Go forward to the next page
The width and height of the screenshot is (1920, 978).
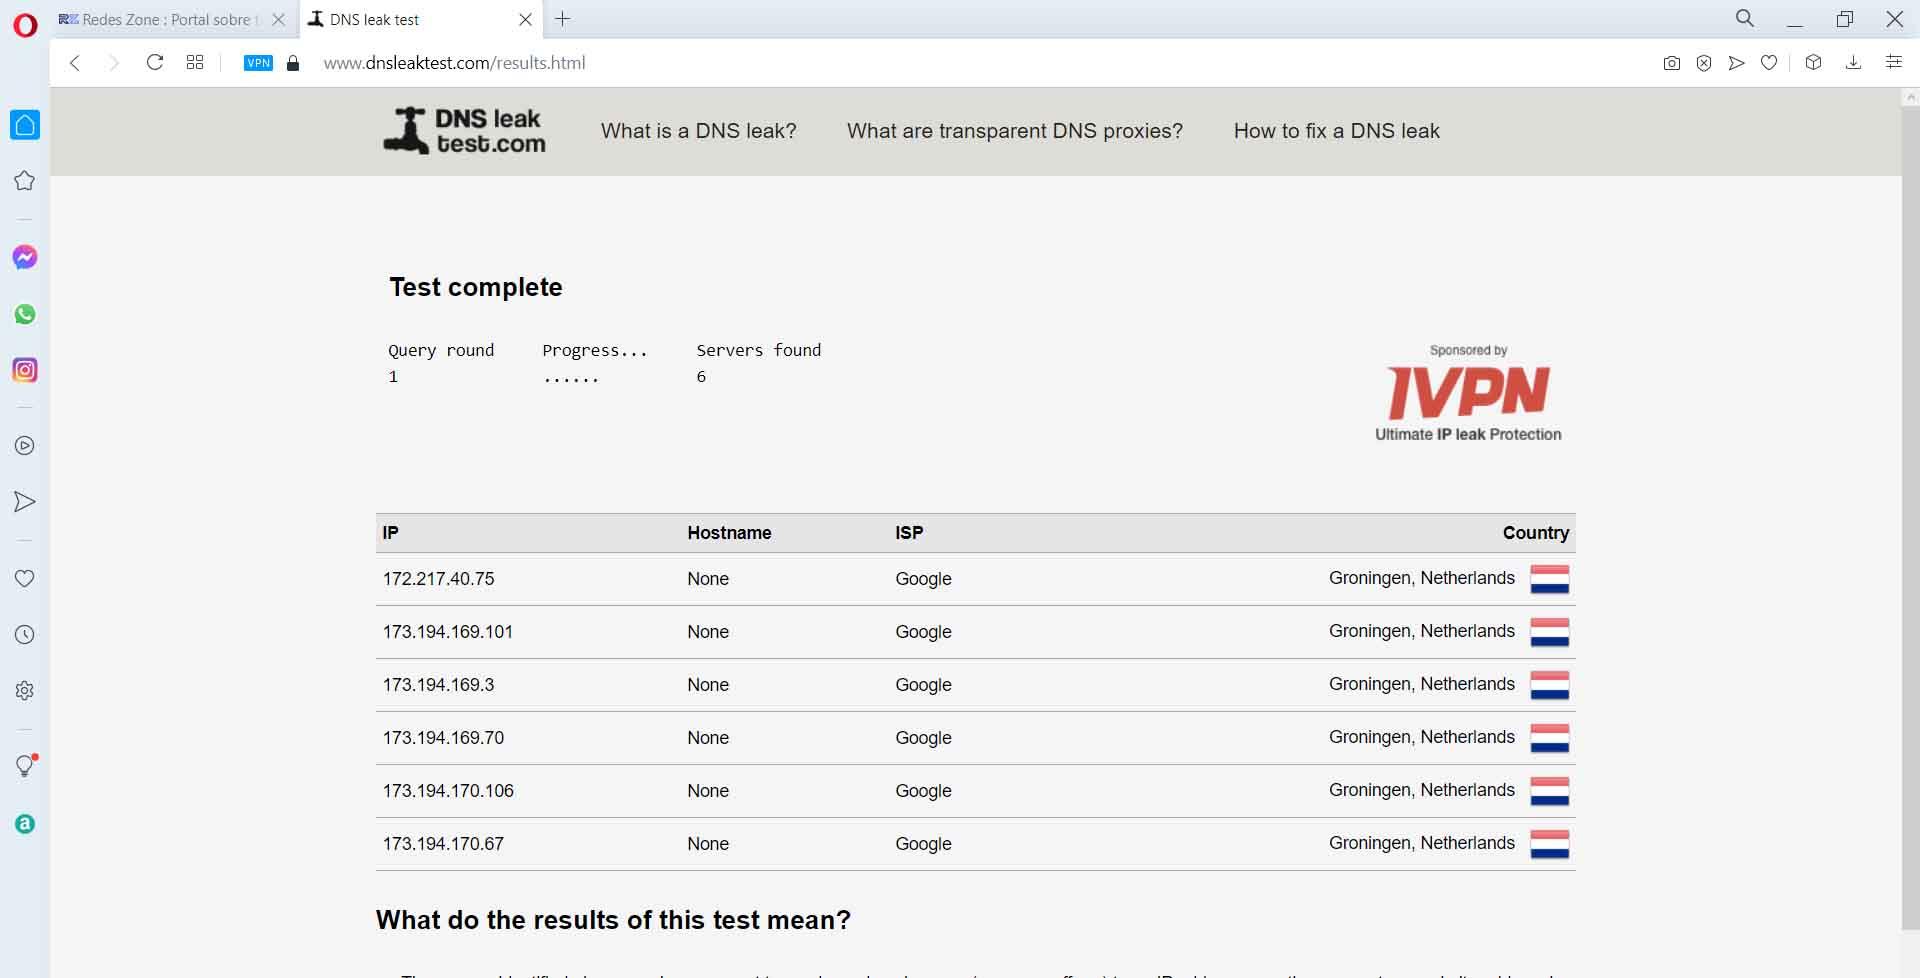[113, 63]
